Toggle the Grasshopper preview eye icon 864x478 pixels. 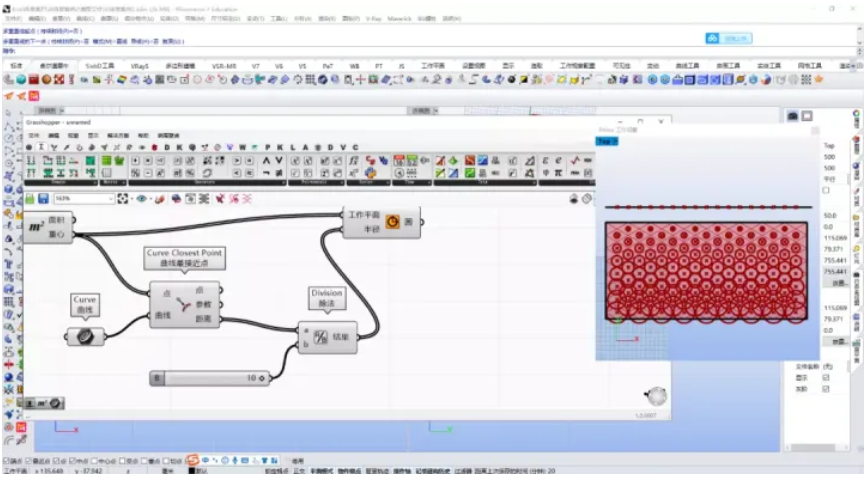[x=141, y=199]
